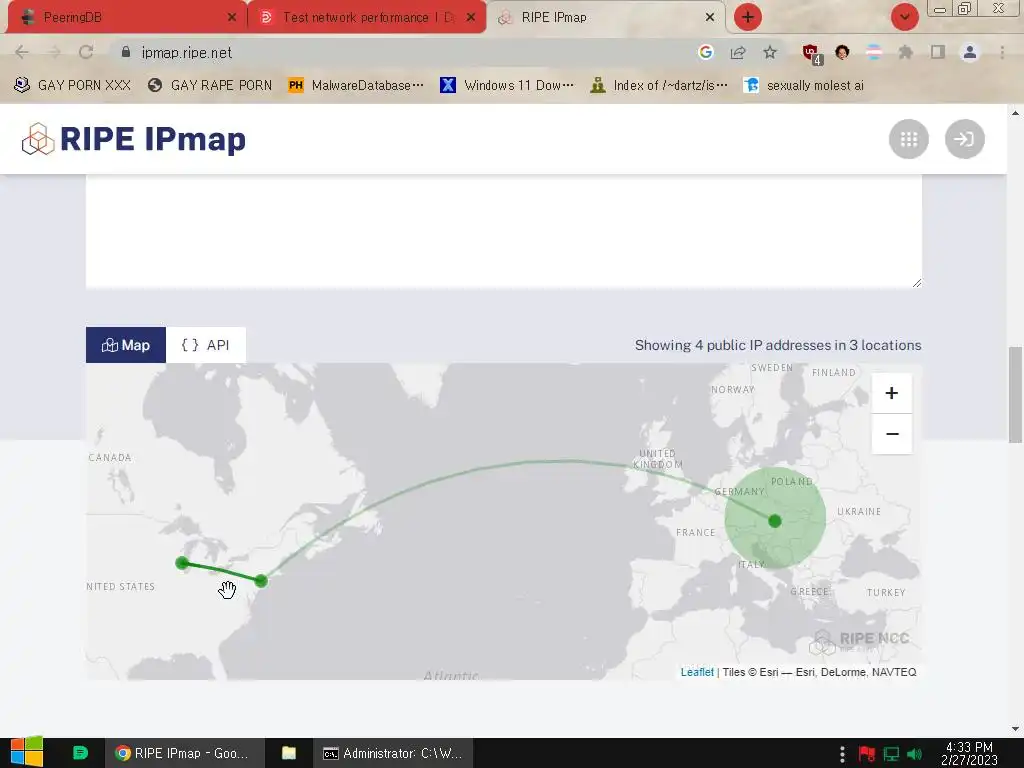
Task: Switch to Test network performance tab
Action: [367, 17]
